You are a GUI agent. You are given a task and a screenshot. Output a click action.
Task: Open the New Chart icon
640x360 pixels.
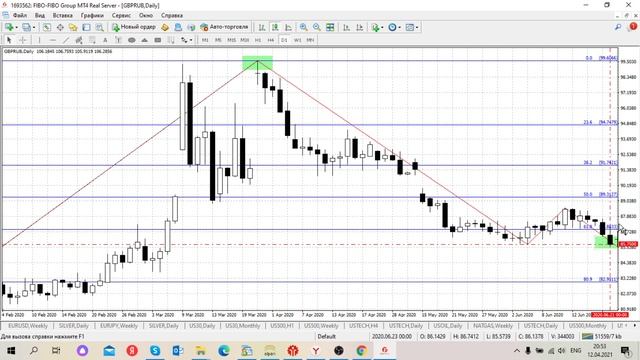pyautogui.click(x=9, y=27)
